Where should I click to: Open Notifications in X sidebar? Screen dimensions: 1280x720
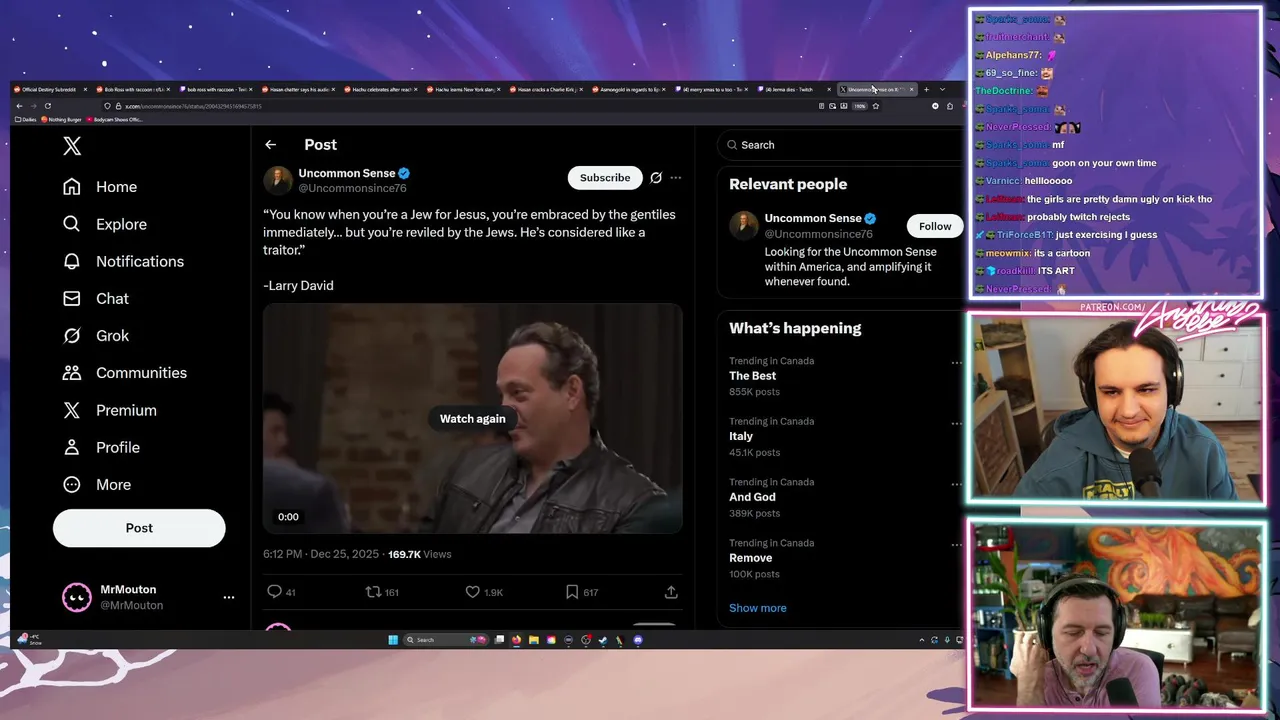123,261
